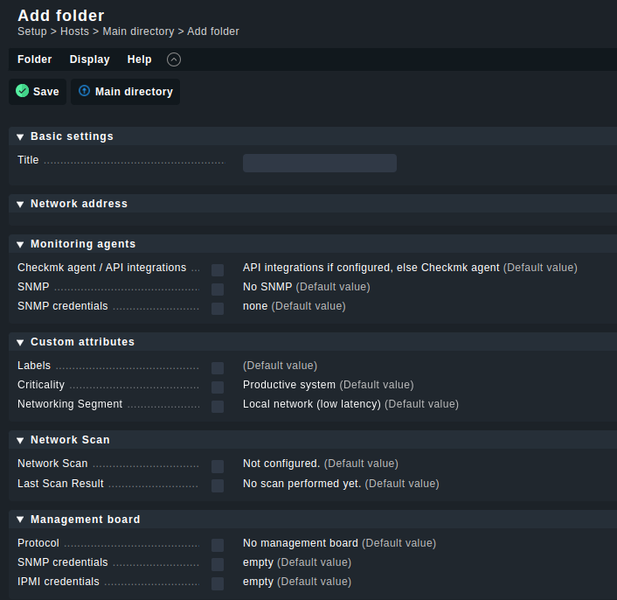Viewport: 617px width, 600px height.
Task: Collapse the Custom attributes section
Action: click(20, 342)
